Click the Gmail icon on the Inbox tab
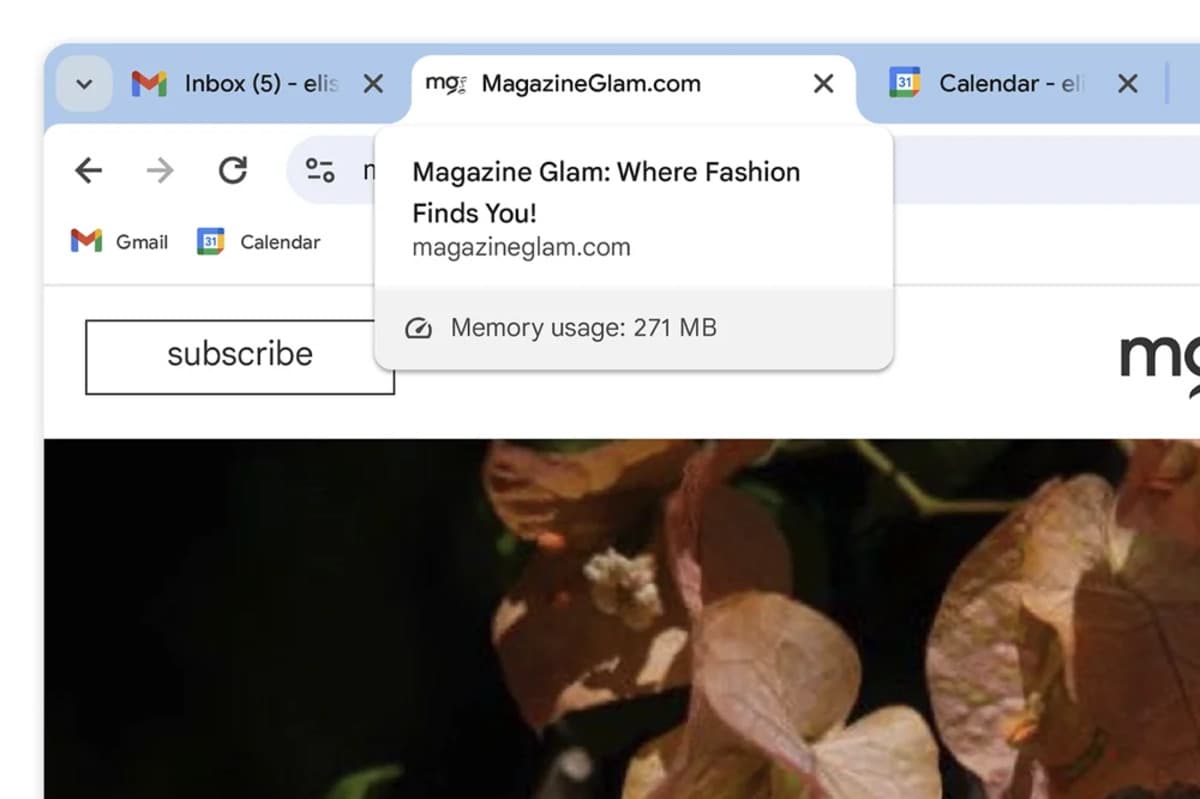Image resolution: width=1200 pixels, height=799 pixels. (148, 84)
